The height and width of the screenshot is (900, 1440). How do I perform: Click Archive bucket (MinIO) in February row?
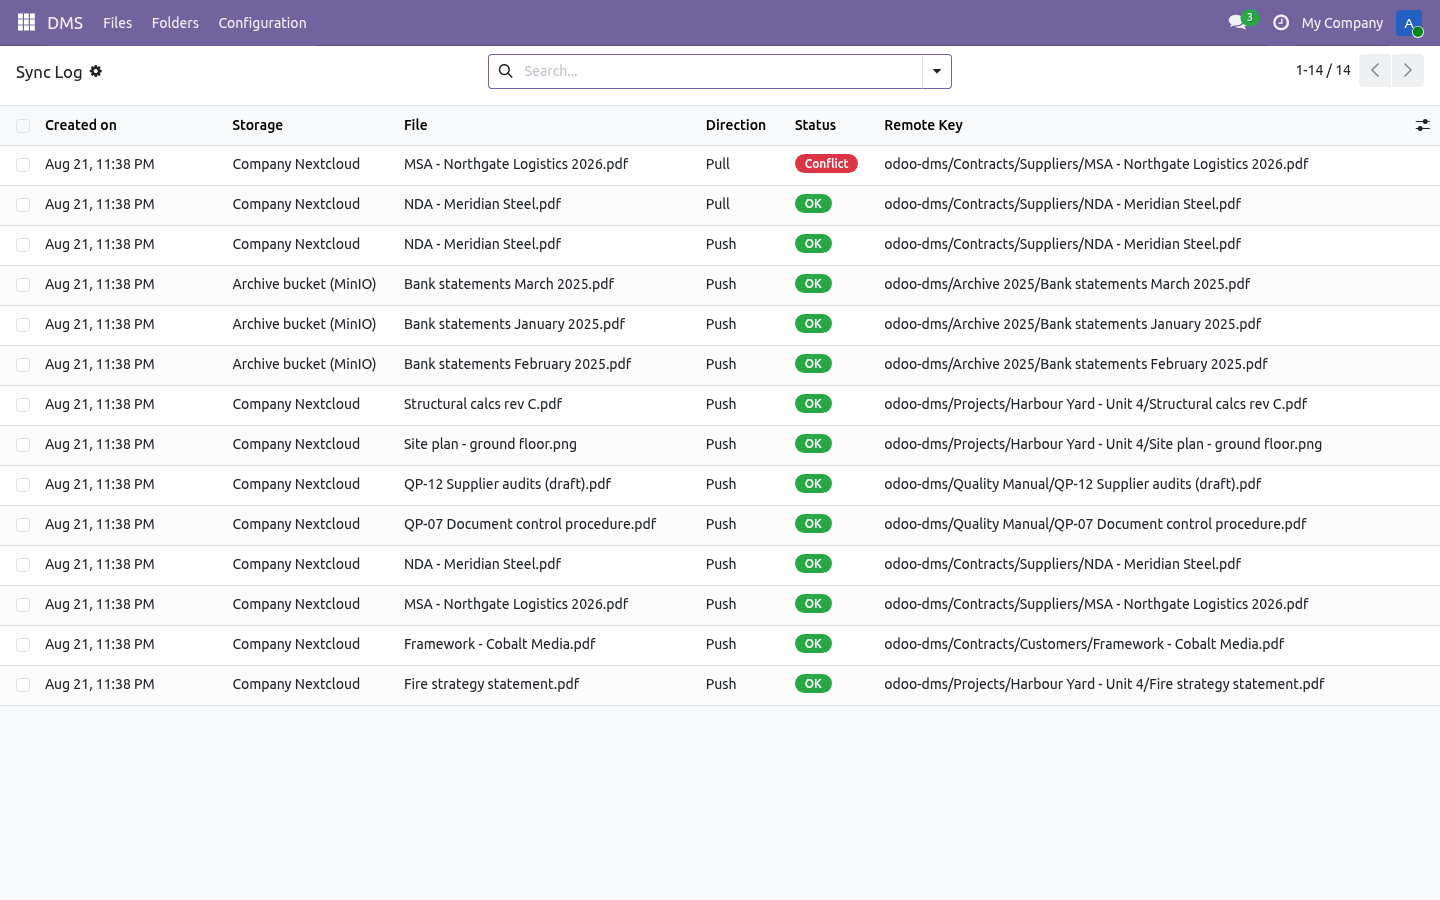304,364
